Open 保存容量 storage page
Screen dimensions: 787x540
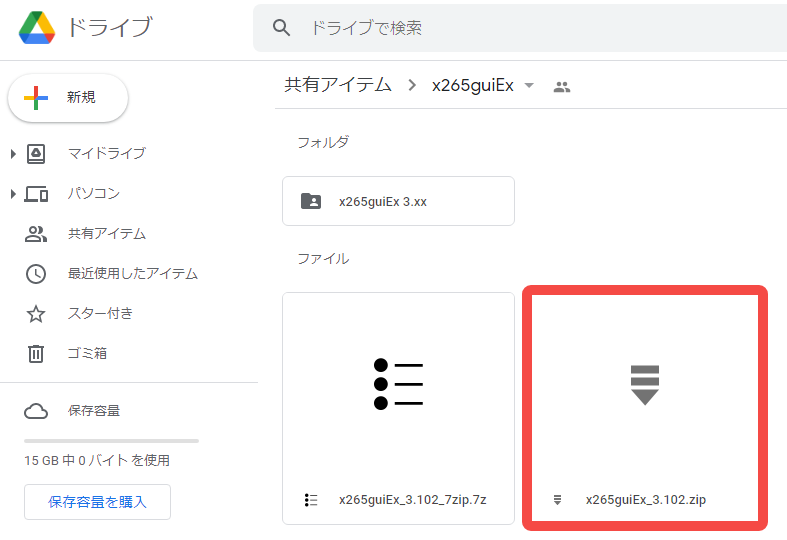pyautogui.click(x=94, y=411)
